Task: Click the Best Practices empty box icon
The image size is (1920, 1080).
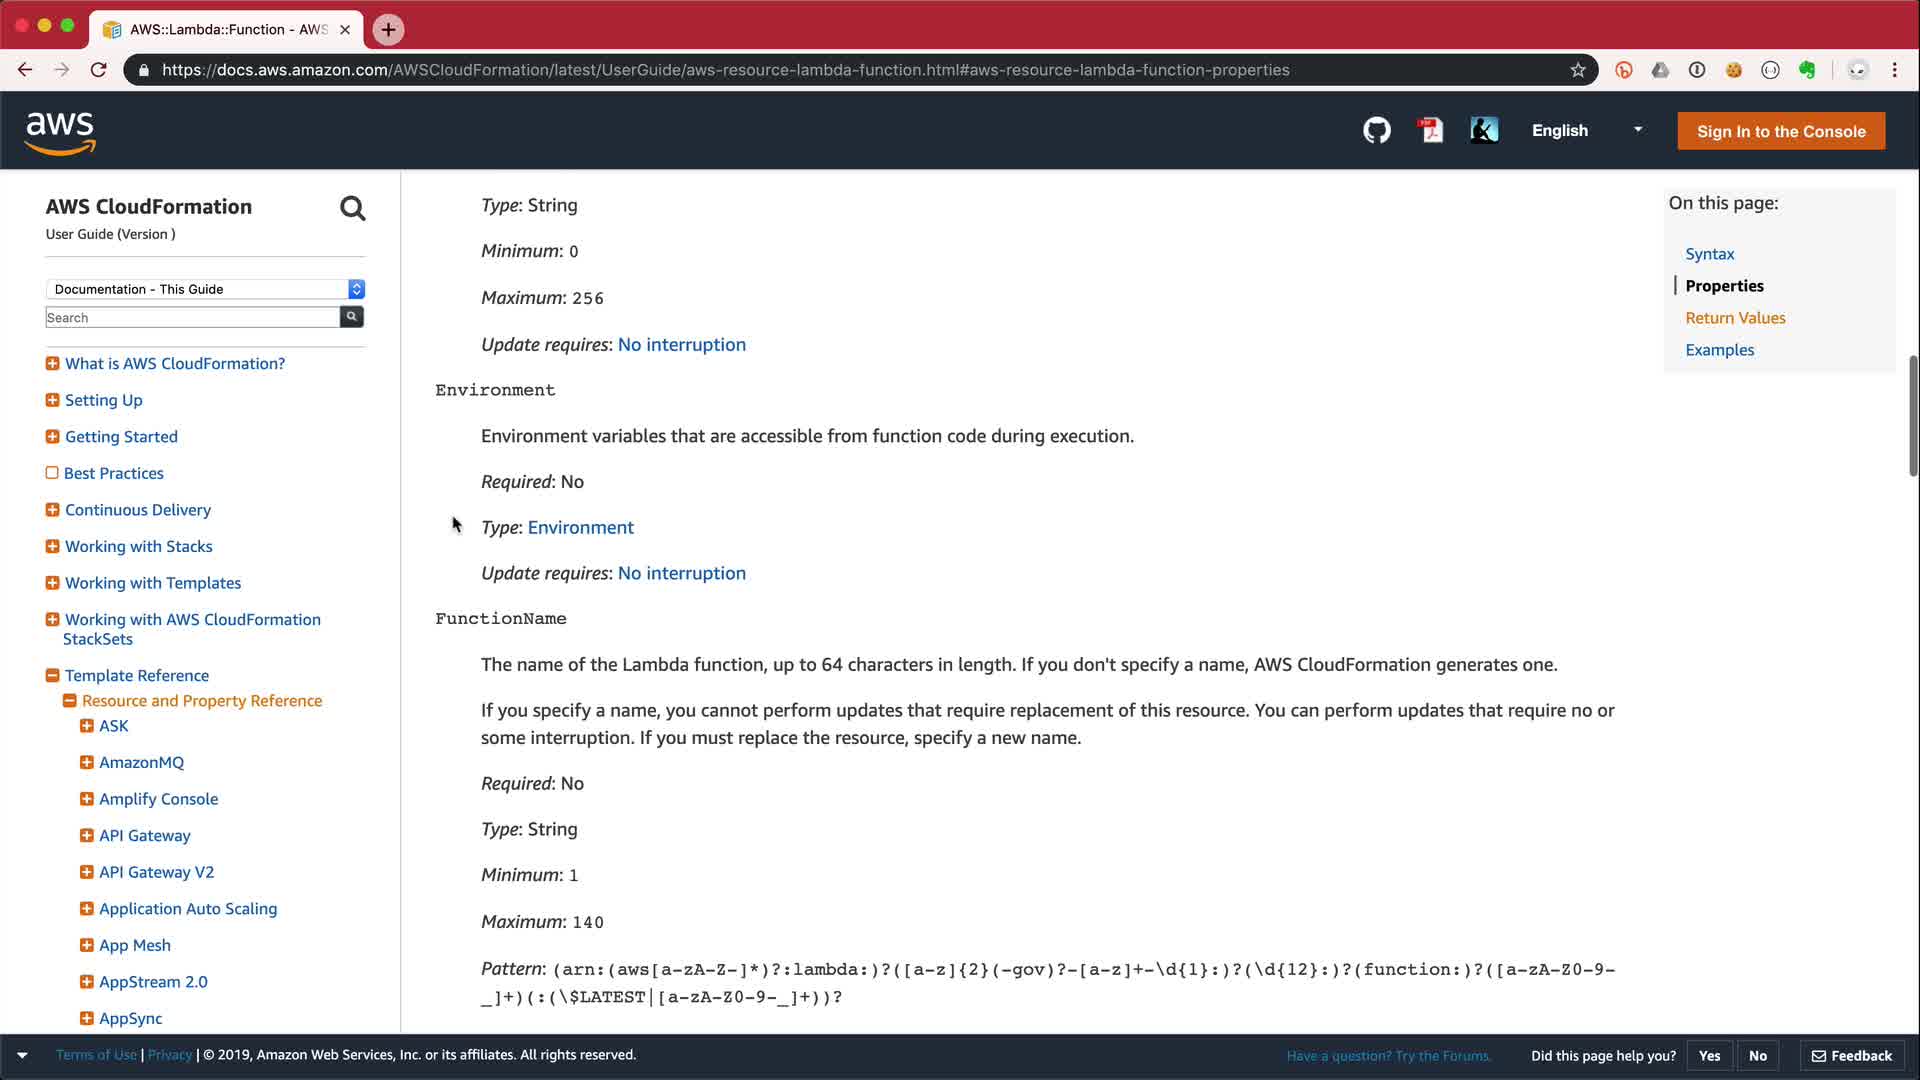Action: [x=52, y=473]
